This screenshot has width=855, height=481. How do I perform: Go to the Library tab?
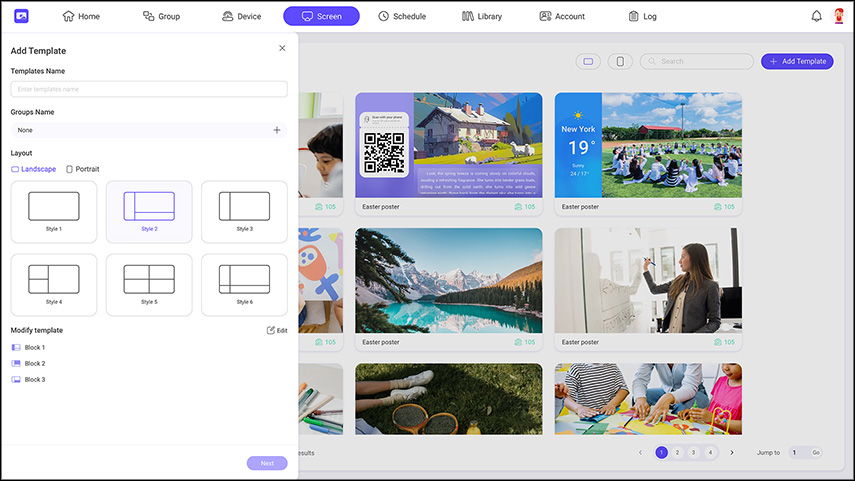click(482, 16)
